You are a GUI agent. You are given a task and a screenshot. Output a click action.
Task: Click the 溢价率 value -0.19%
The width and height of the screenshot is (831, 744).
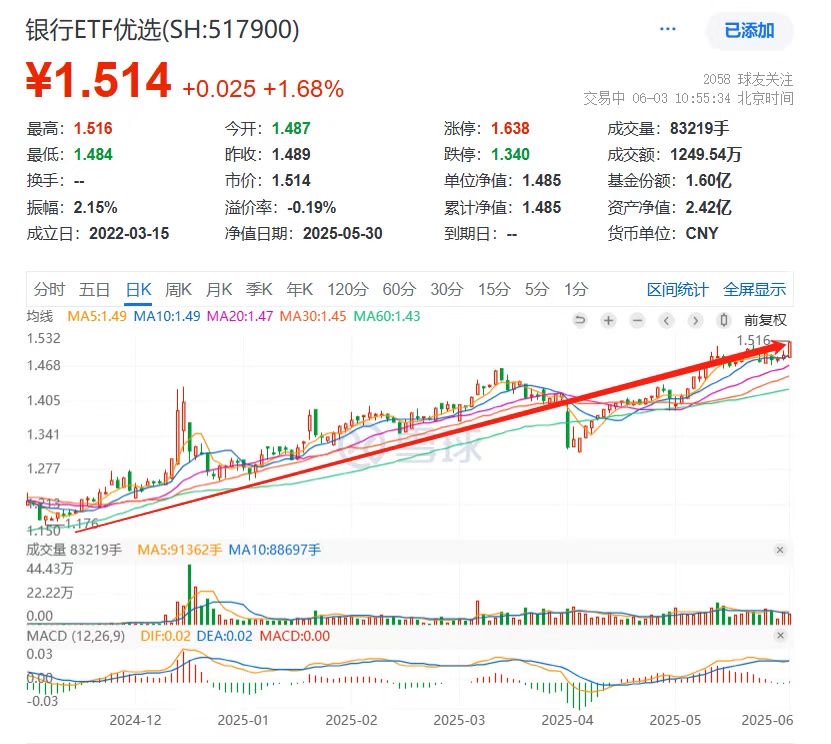(x=311, y=207)
